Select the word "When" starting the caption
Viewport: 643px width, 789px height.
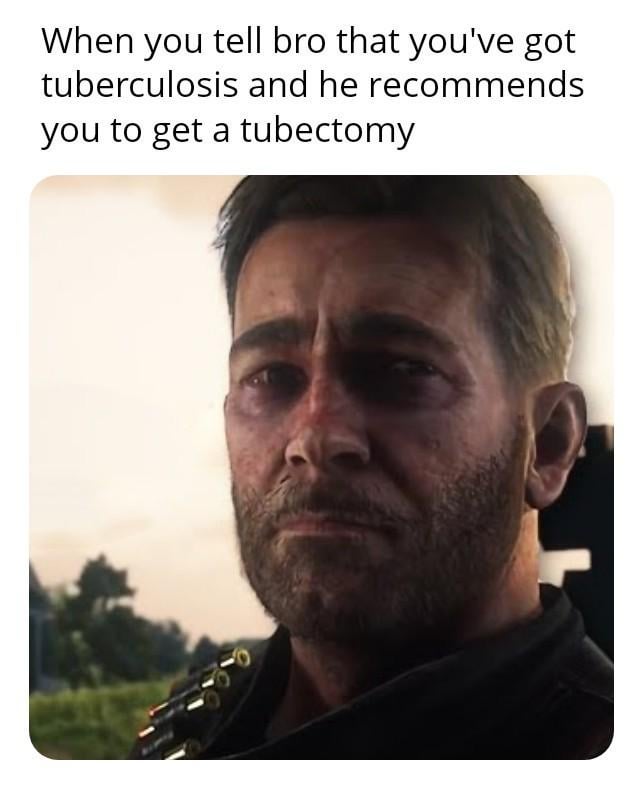(88, 41)
